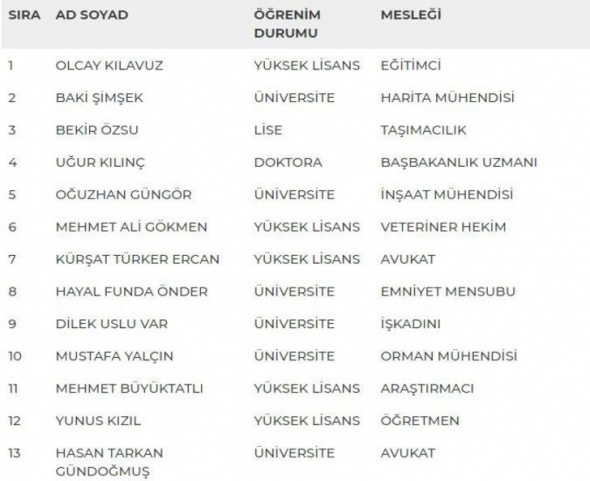Select the DOKTORA education cell
Screen dimensions: 590x481
tap(288, 163)
